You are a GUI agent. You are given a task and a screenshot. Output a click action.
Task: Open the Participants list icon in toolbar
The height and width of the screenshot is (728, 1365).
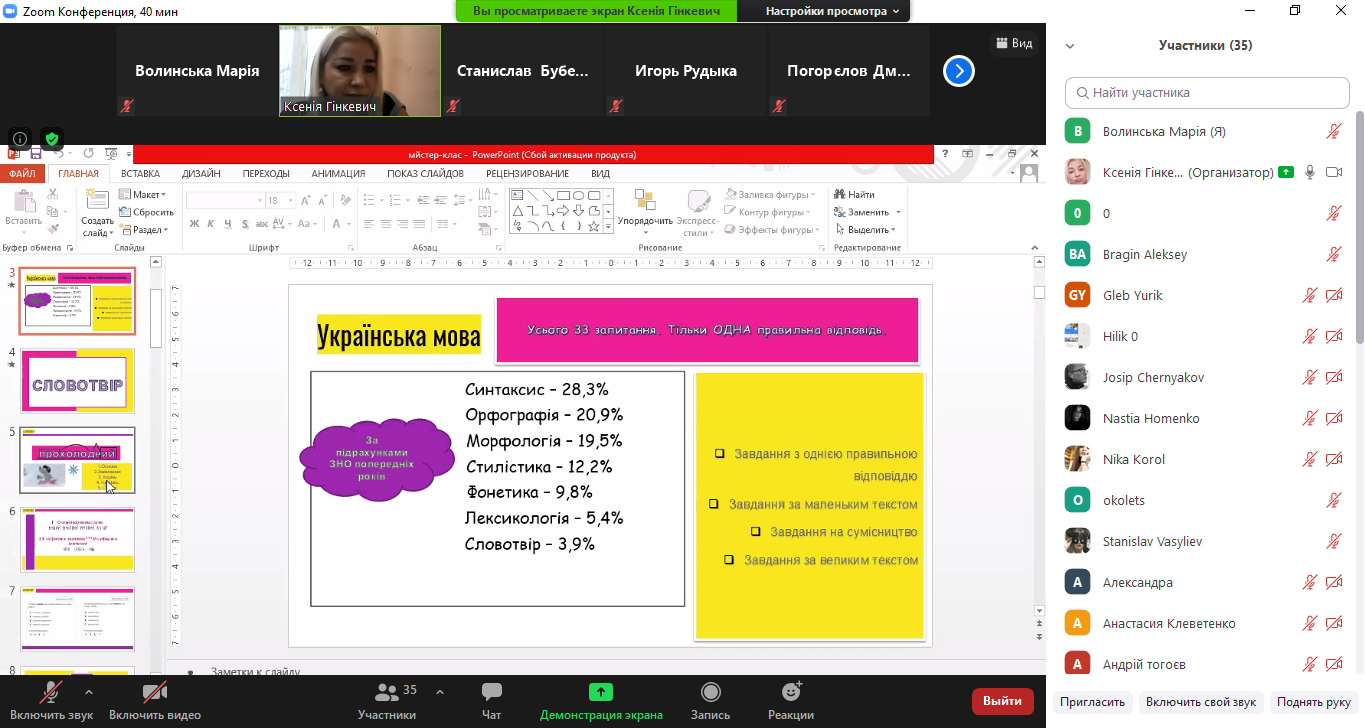click(386, 693)
